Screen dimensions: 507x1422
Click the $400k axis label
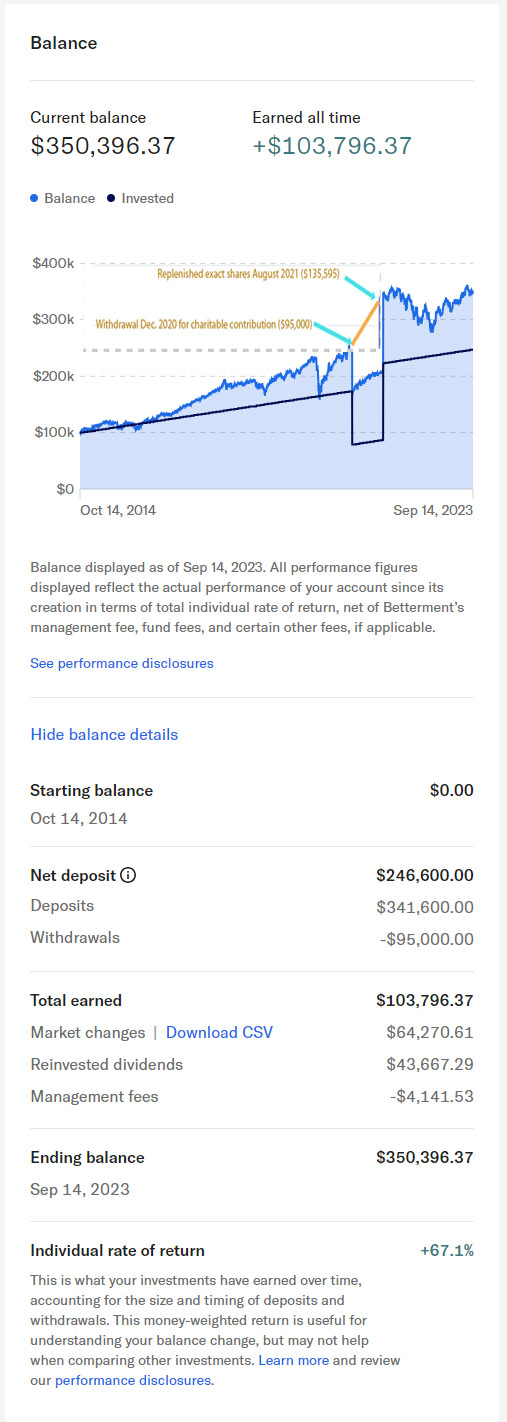53,263
